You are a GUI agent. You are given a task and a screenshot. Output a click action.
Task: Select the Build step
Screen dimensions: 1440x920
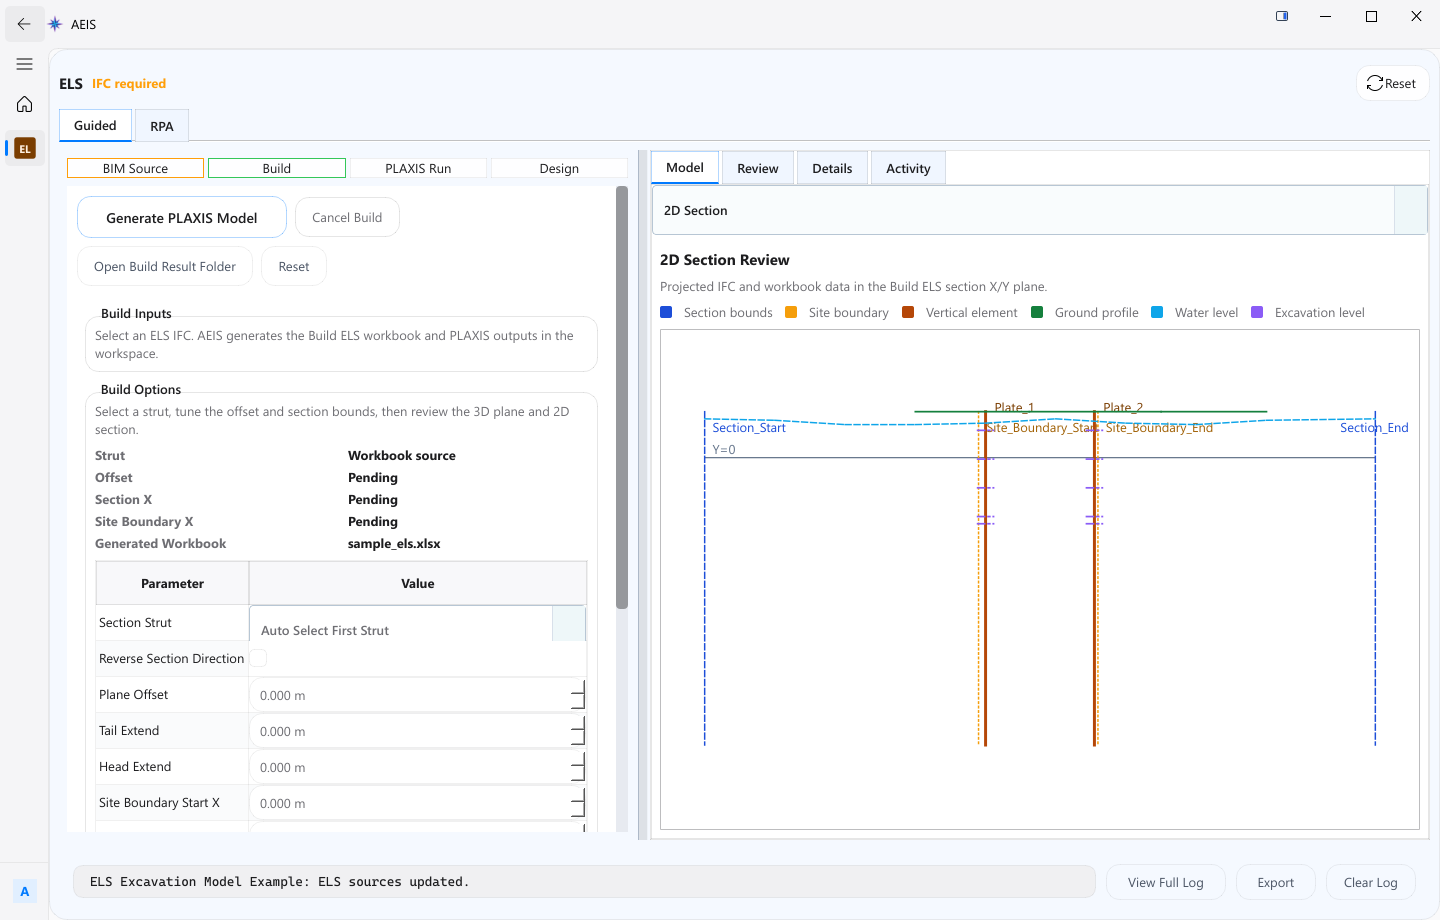(277, 168)
